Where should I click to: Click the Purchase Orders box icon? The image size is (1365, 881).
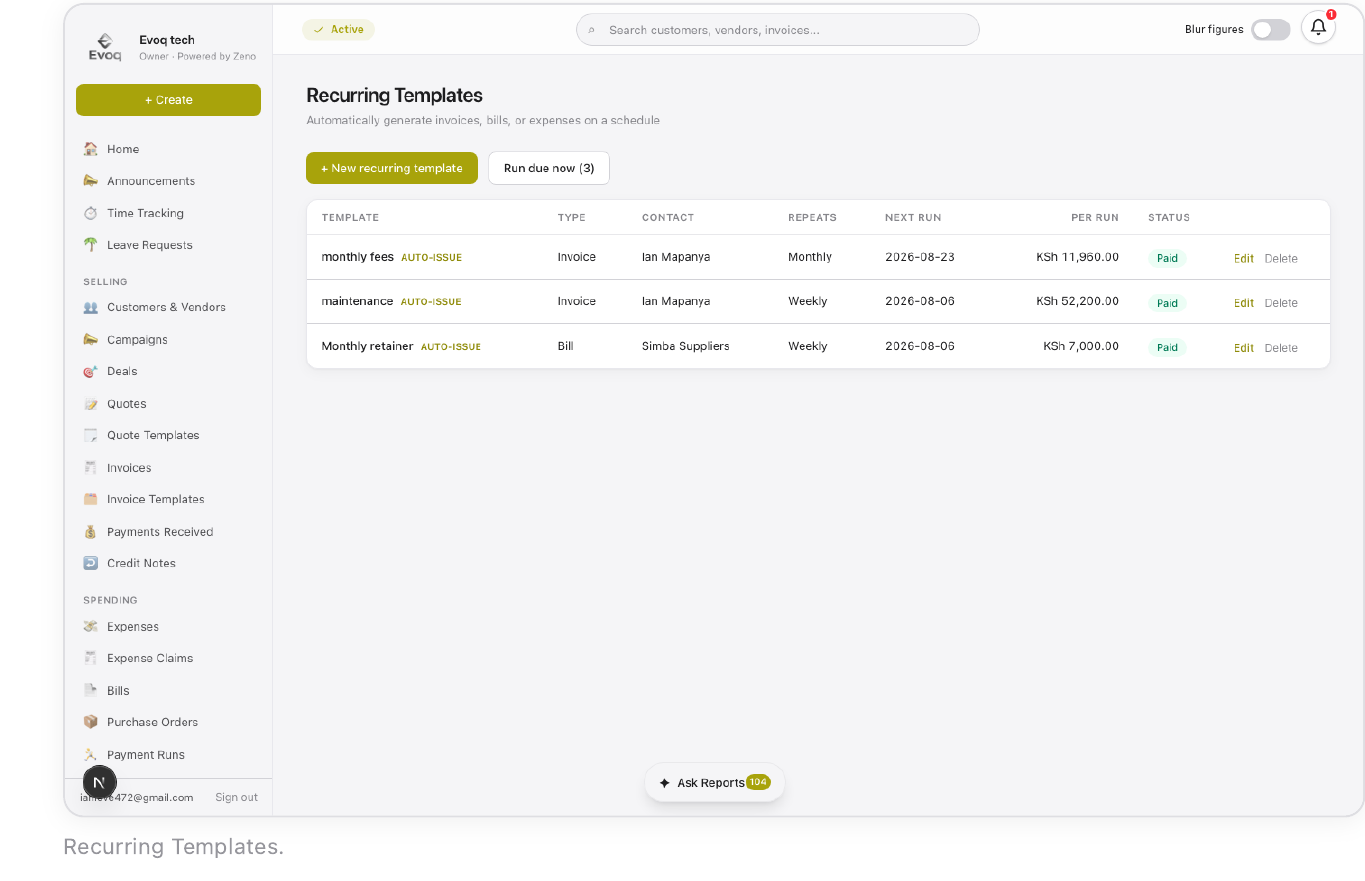pos(91,722)
